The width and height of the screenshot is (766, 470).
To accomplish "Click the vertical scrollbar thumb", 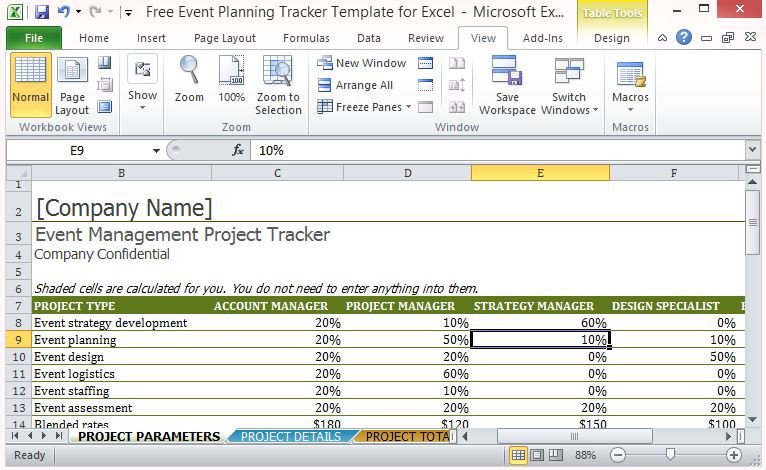I will (x=752, y=222).
